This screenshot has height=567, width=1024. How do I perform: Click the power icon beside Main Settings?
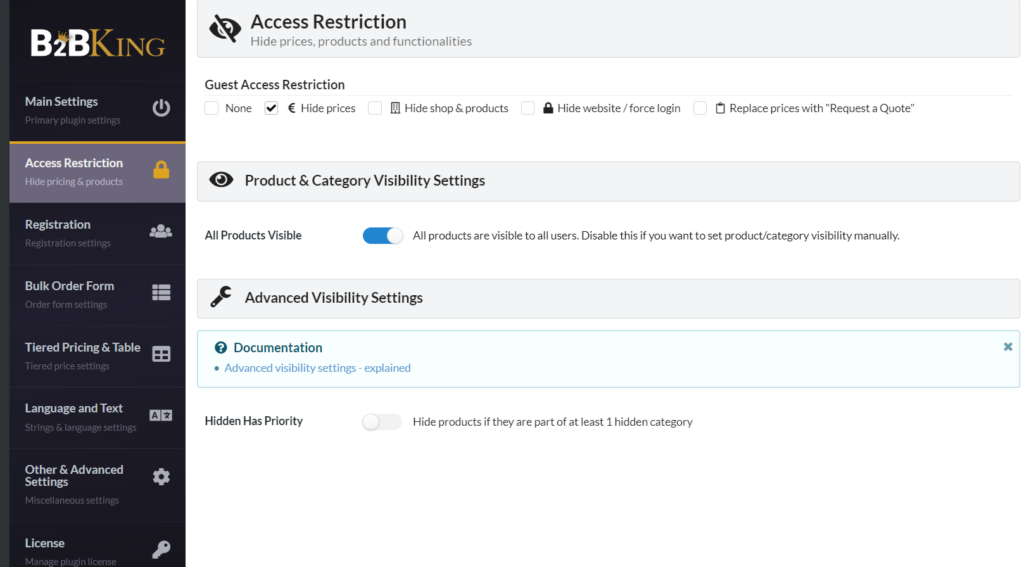161,108
